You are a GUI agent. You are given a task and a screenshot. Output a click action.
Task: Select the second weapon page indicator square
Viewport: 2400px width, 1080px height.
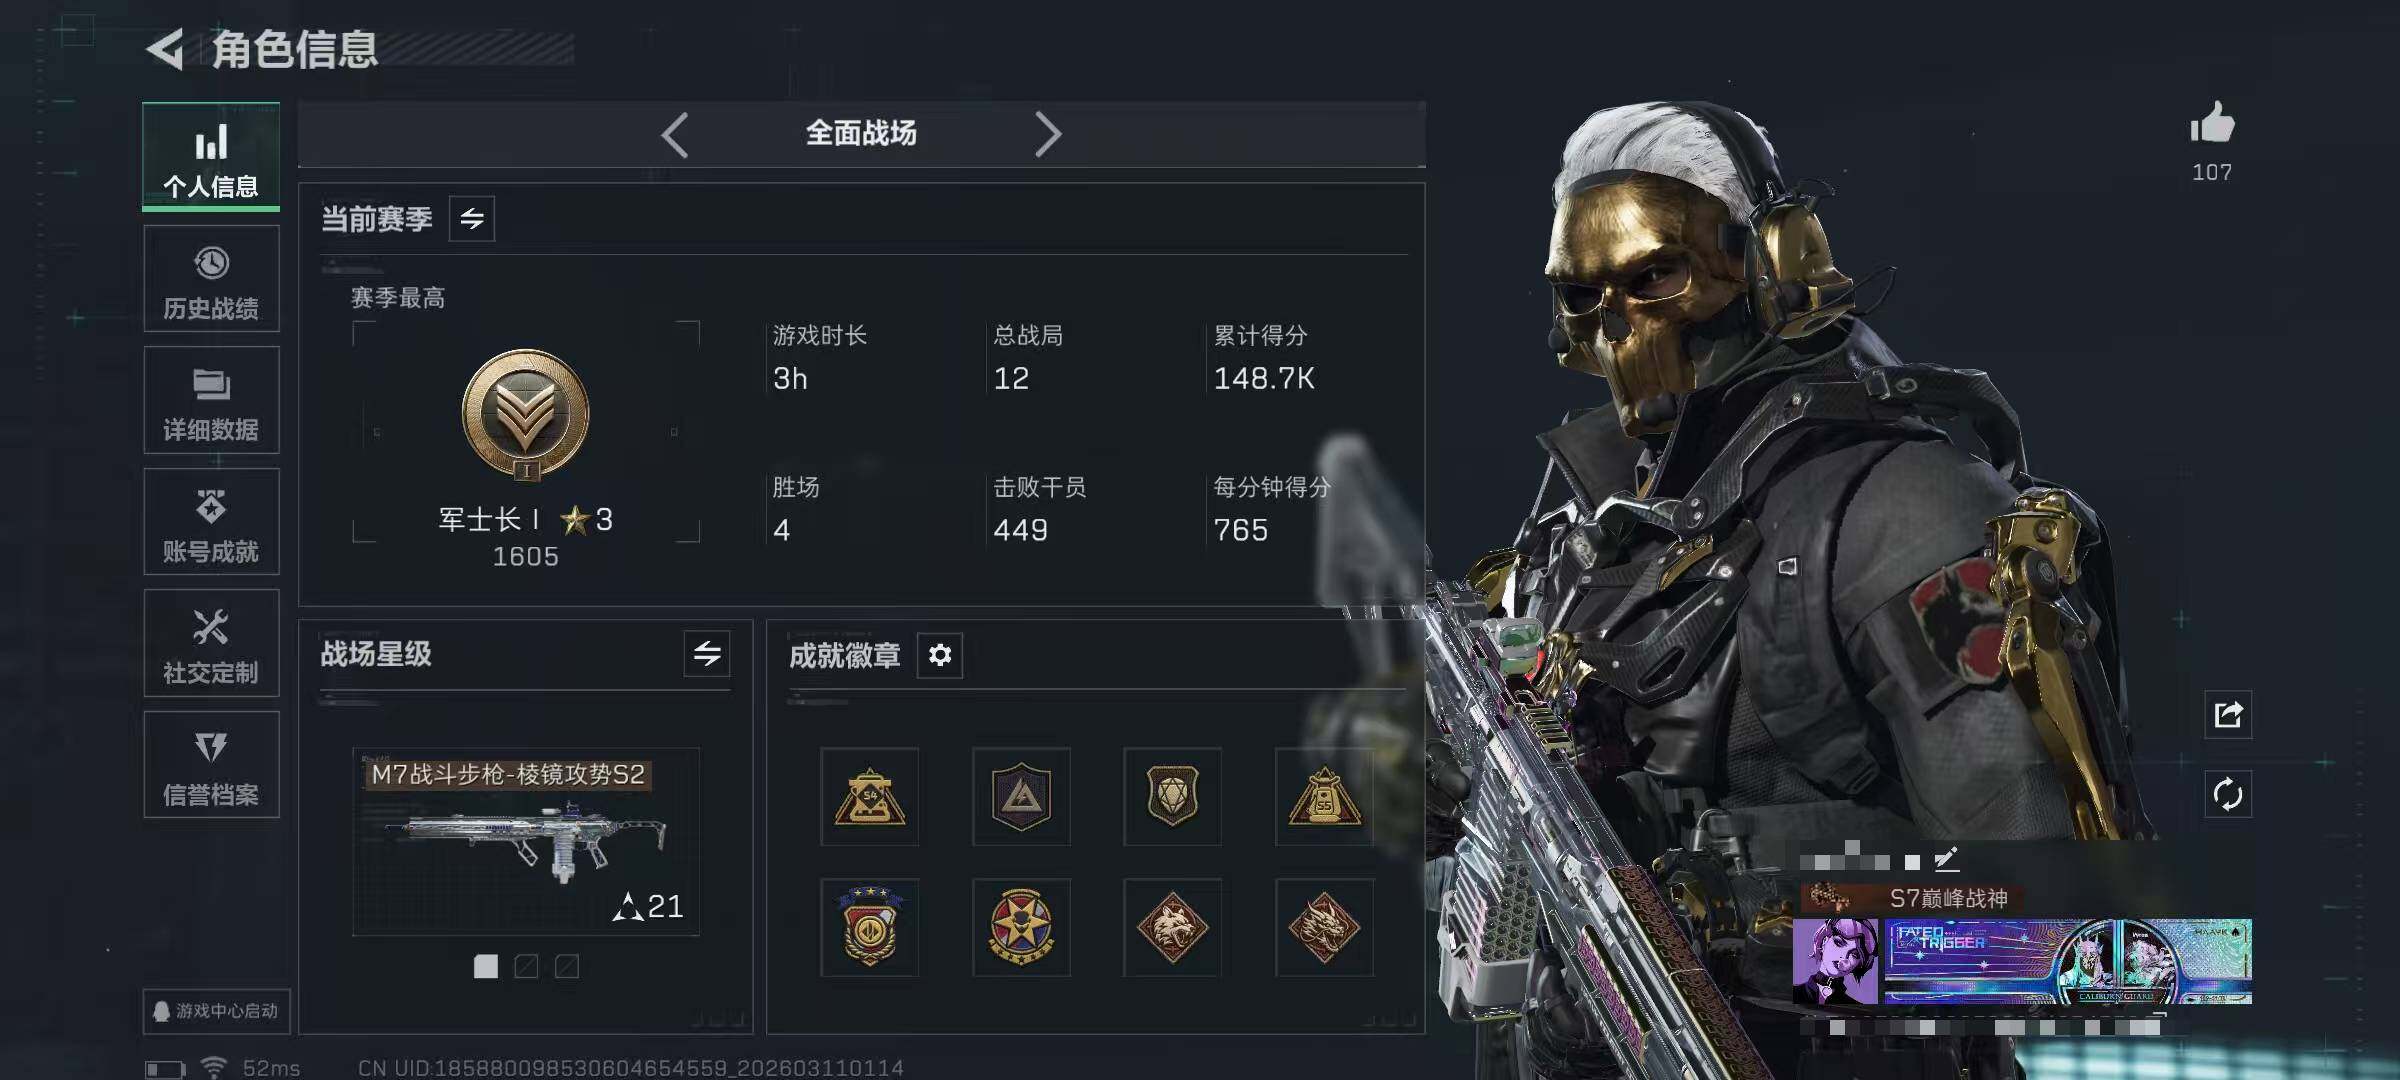[526, 966]
